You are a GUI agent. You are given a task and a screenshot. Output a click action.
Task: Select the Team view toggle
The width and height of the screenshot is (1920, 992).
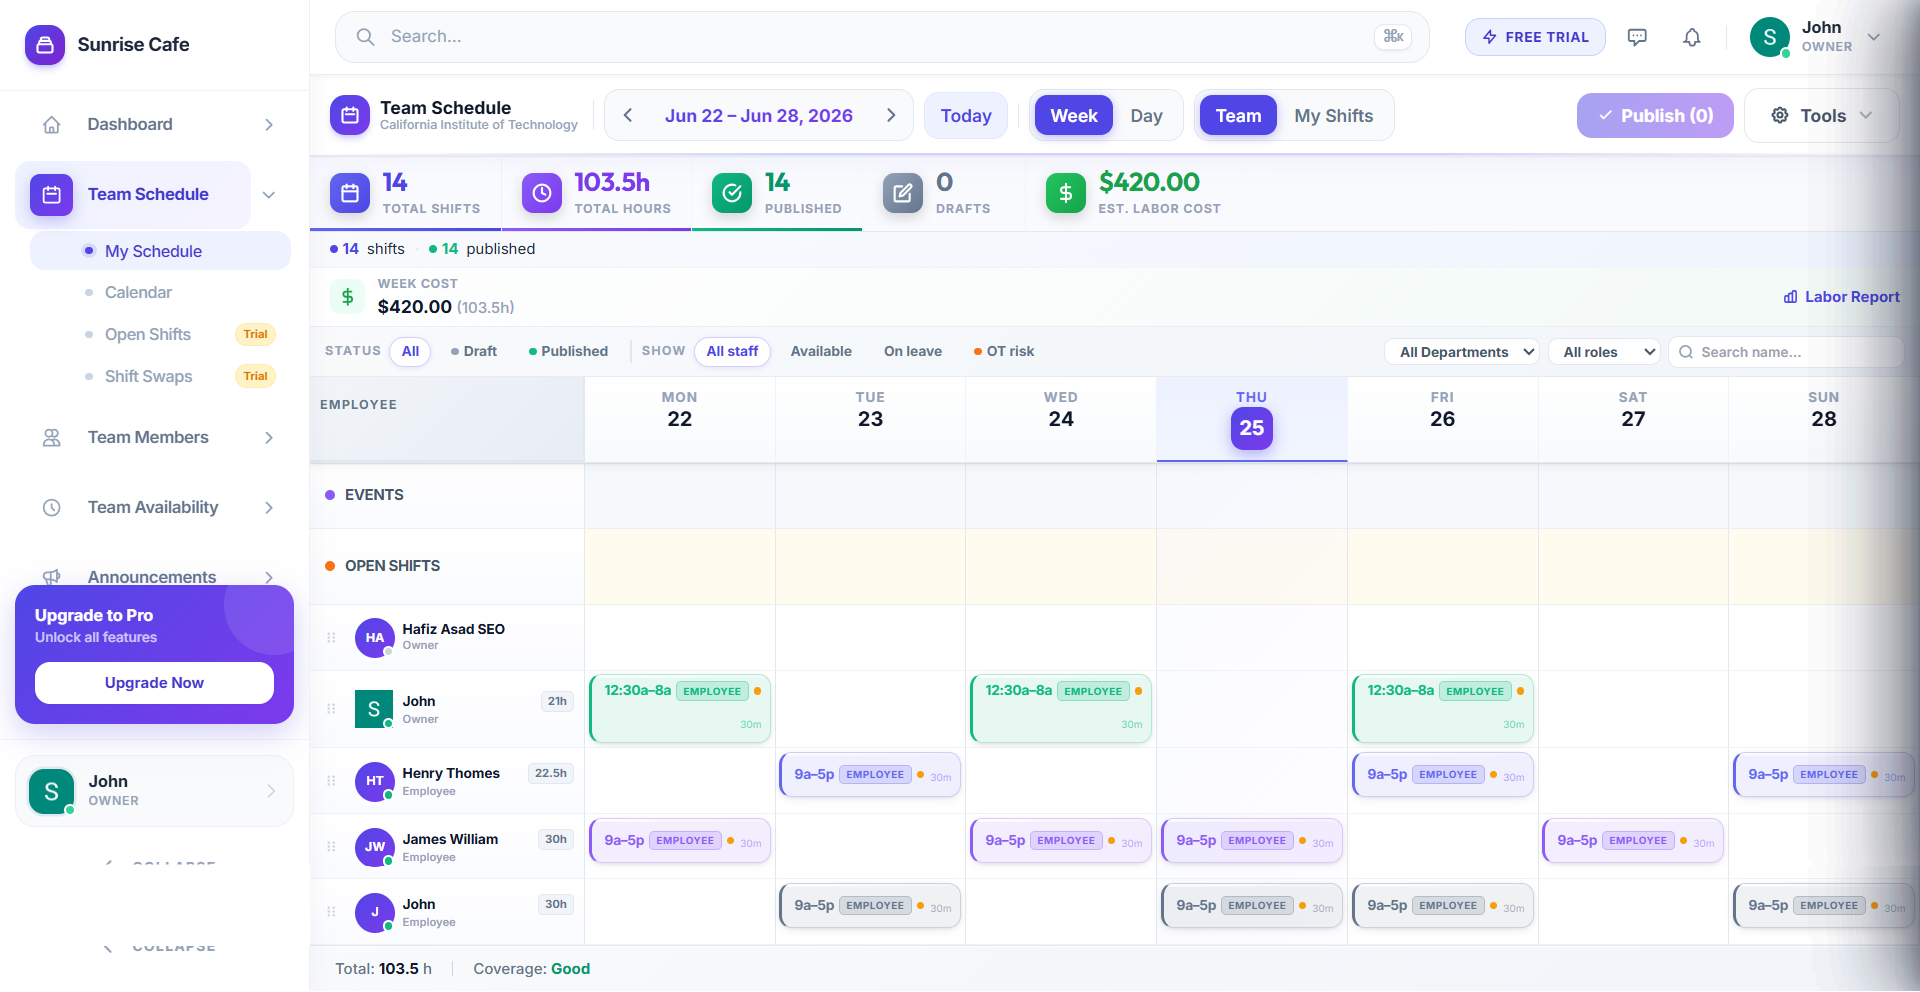click(1238, 116)
